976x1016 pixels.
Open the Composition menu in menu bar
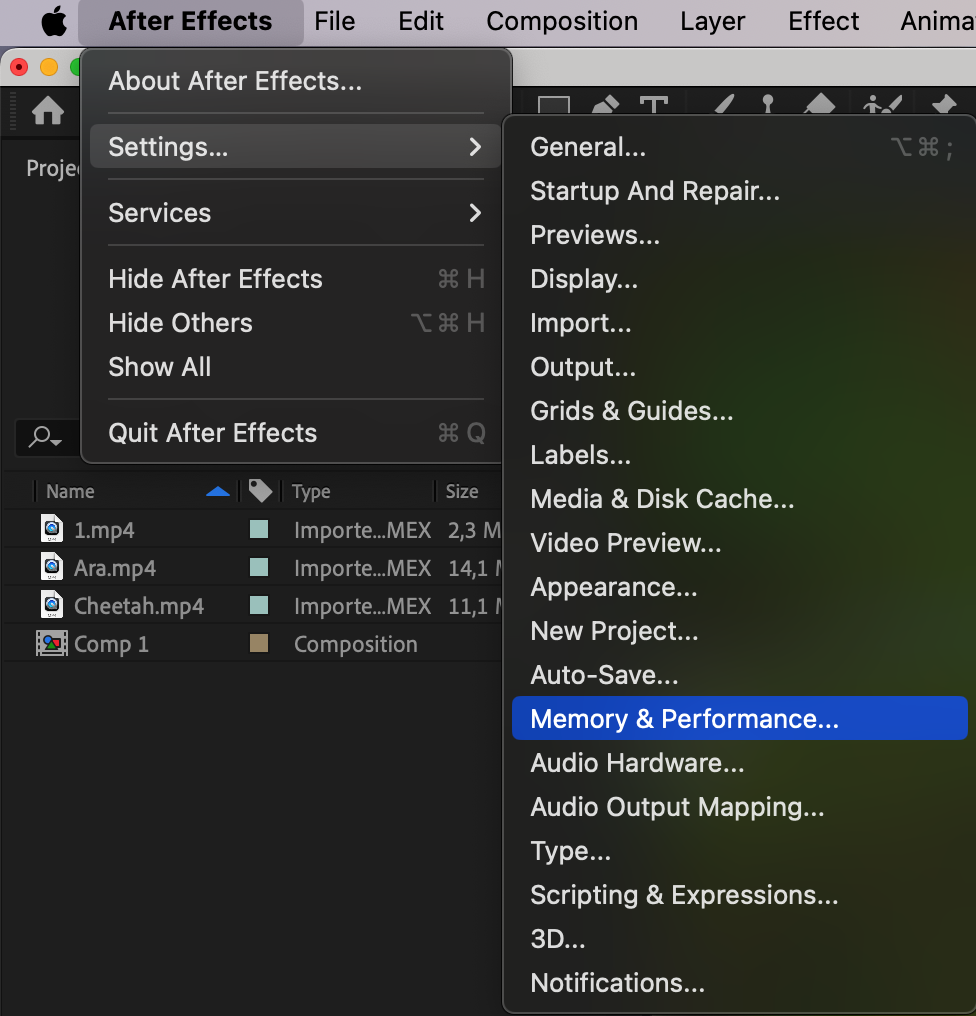coord(562,21)
